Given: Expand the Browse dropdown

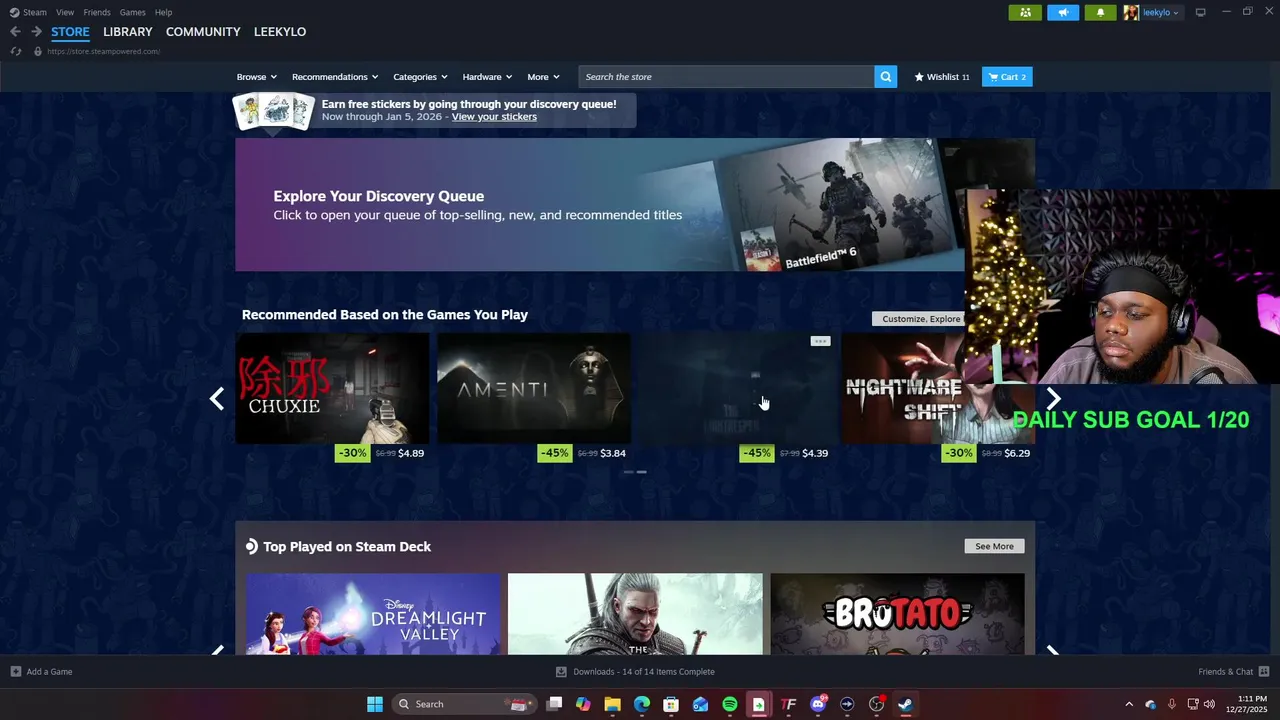Looking at the screenshot, I should 257,77.
